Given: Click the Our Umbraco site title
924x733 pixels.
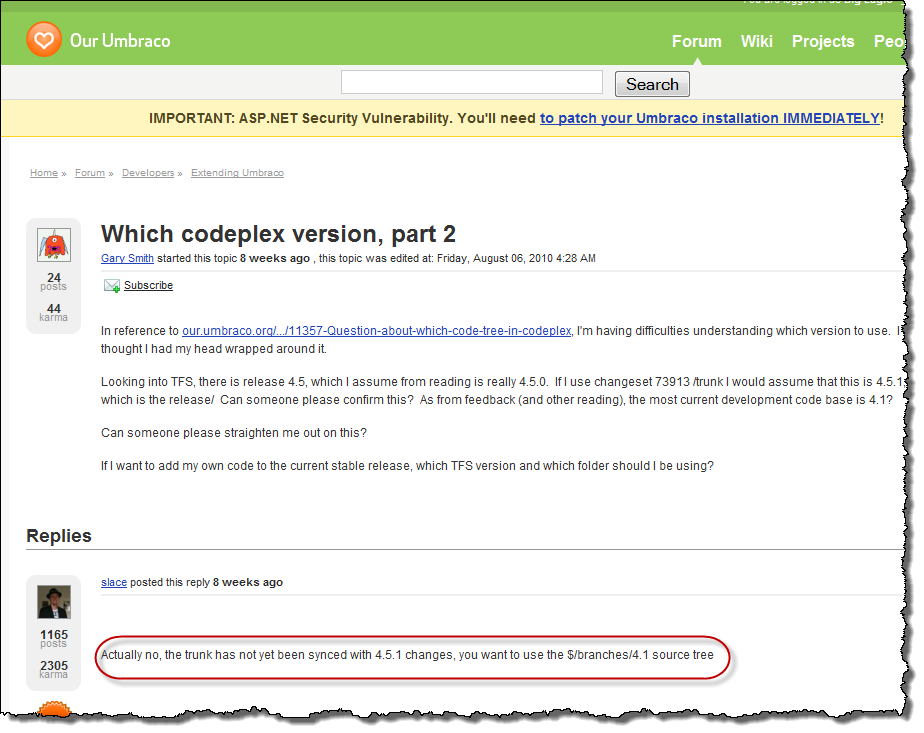Looking at the screenshot, I should [x=120, y=41].
